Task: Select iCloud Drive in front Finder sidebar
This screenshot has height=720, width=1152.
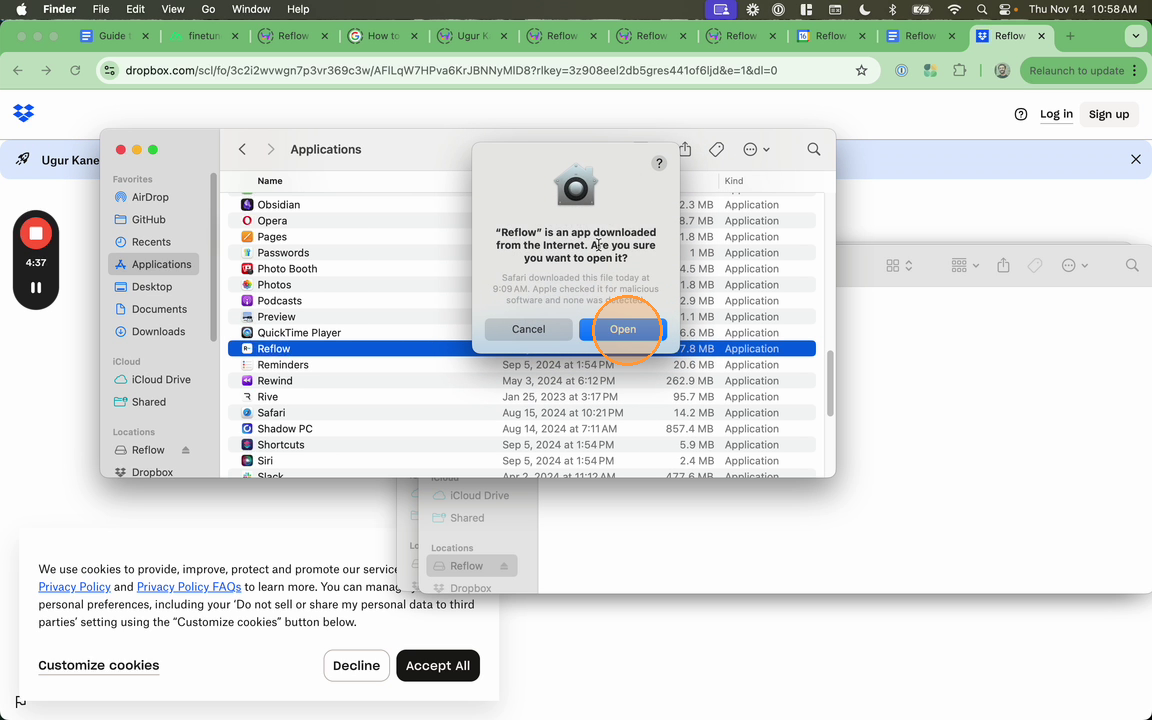Action: click(152, 379)
